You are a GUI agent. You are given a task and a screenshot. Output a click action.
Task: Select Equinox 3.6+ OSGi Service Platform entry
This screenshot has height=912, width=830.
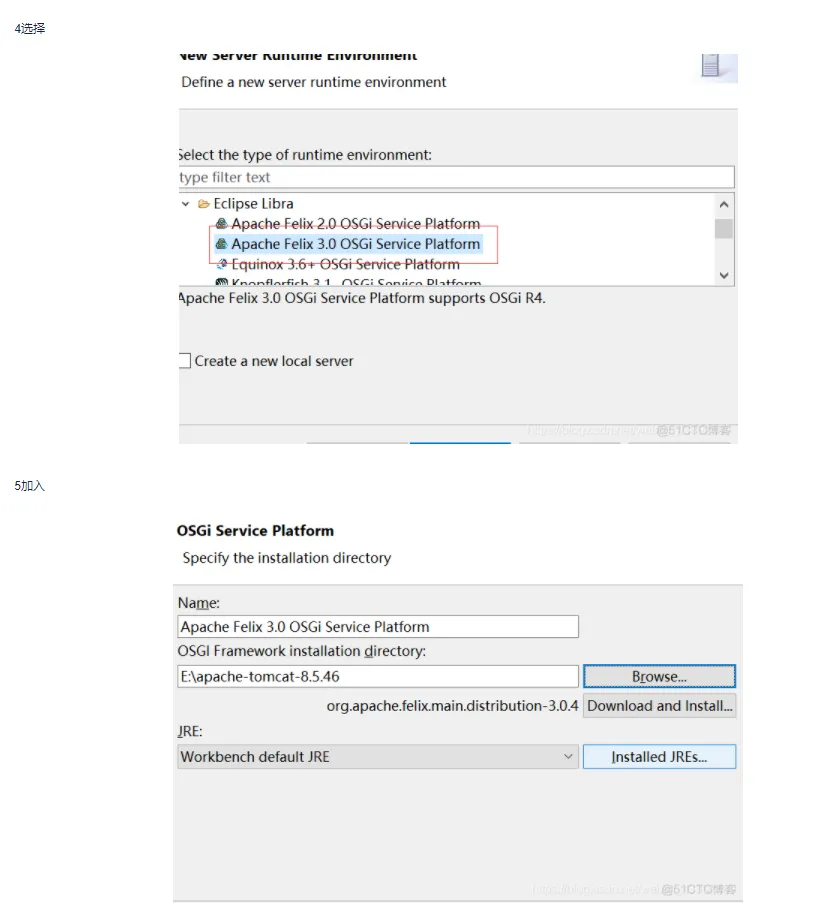pyautogui.click(x=345, y=265)
